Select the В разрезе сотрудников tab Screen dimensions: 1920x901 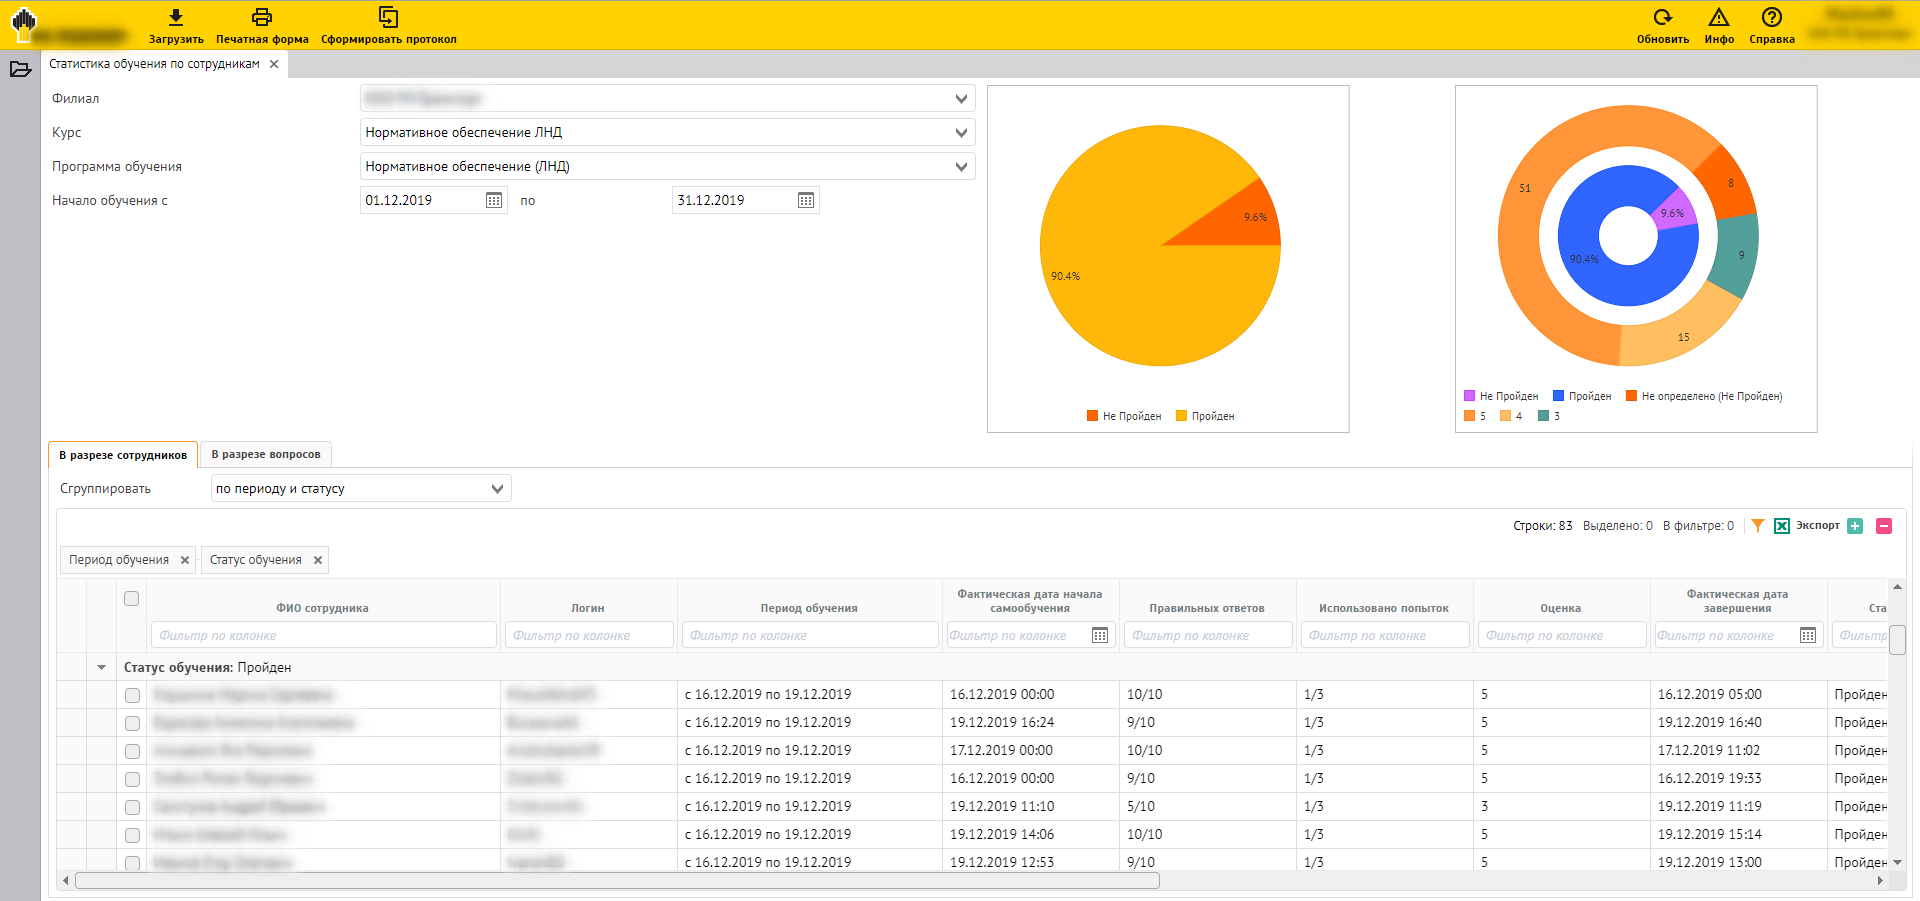click(x=123, y=455)
